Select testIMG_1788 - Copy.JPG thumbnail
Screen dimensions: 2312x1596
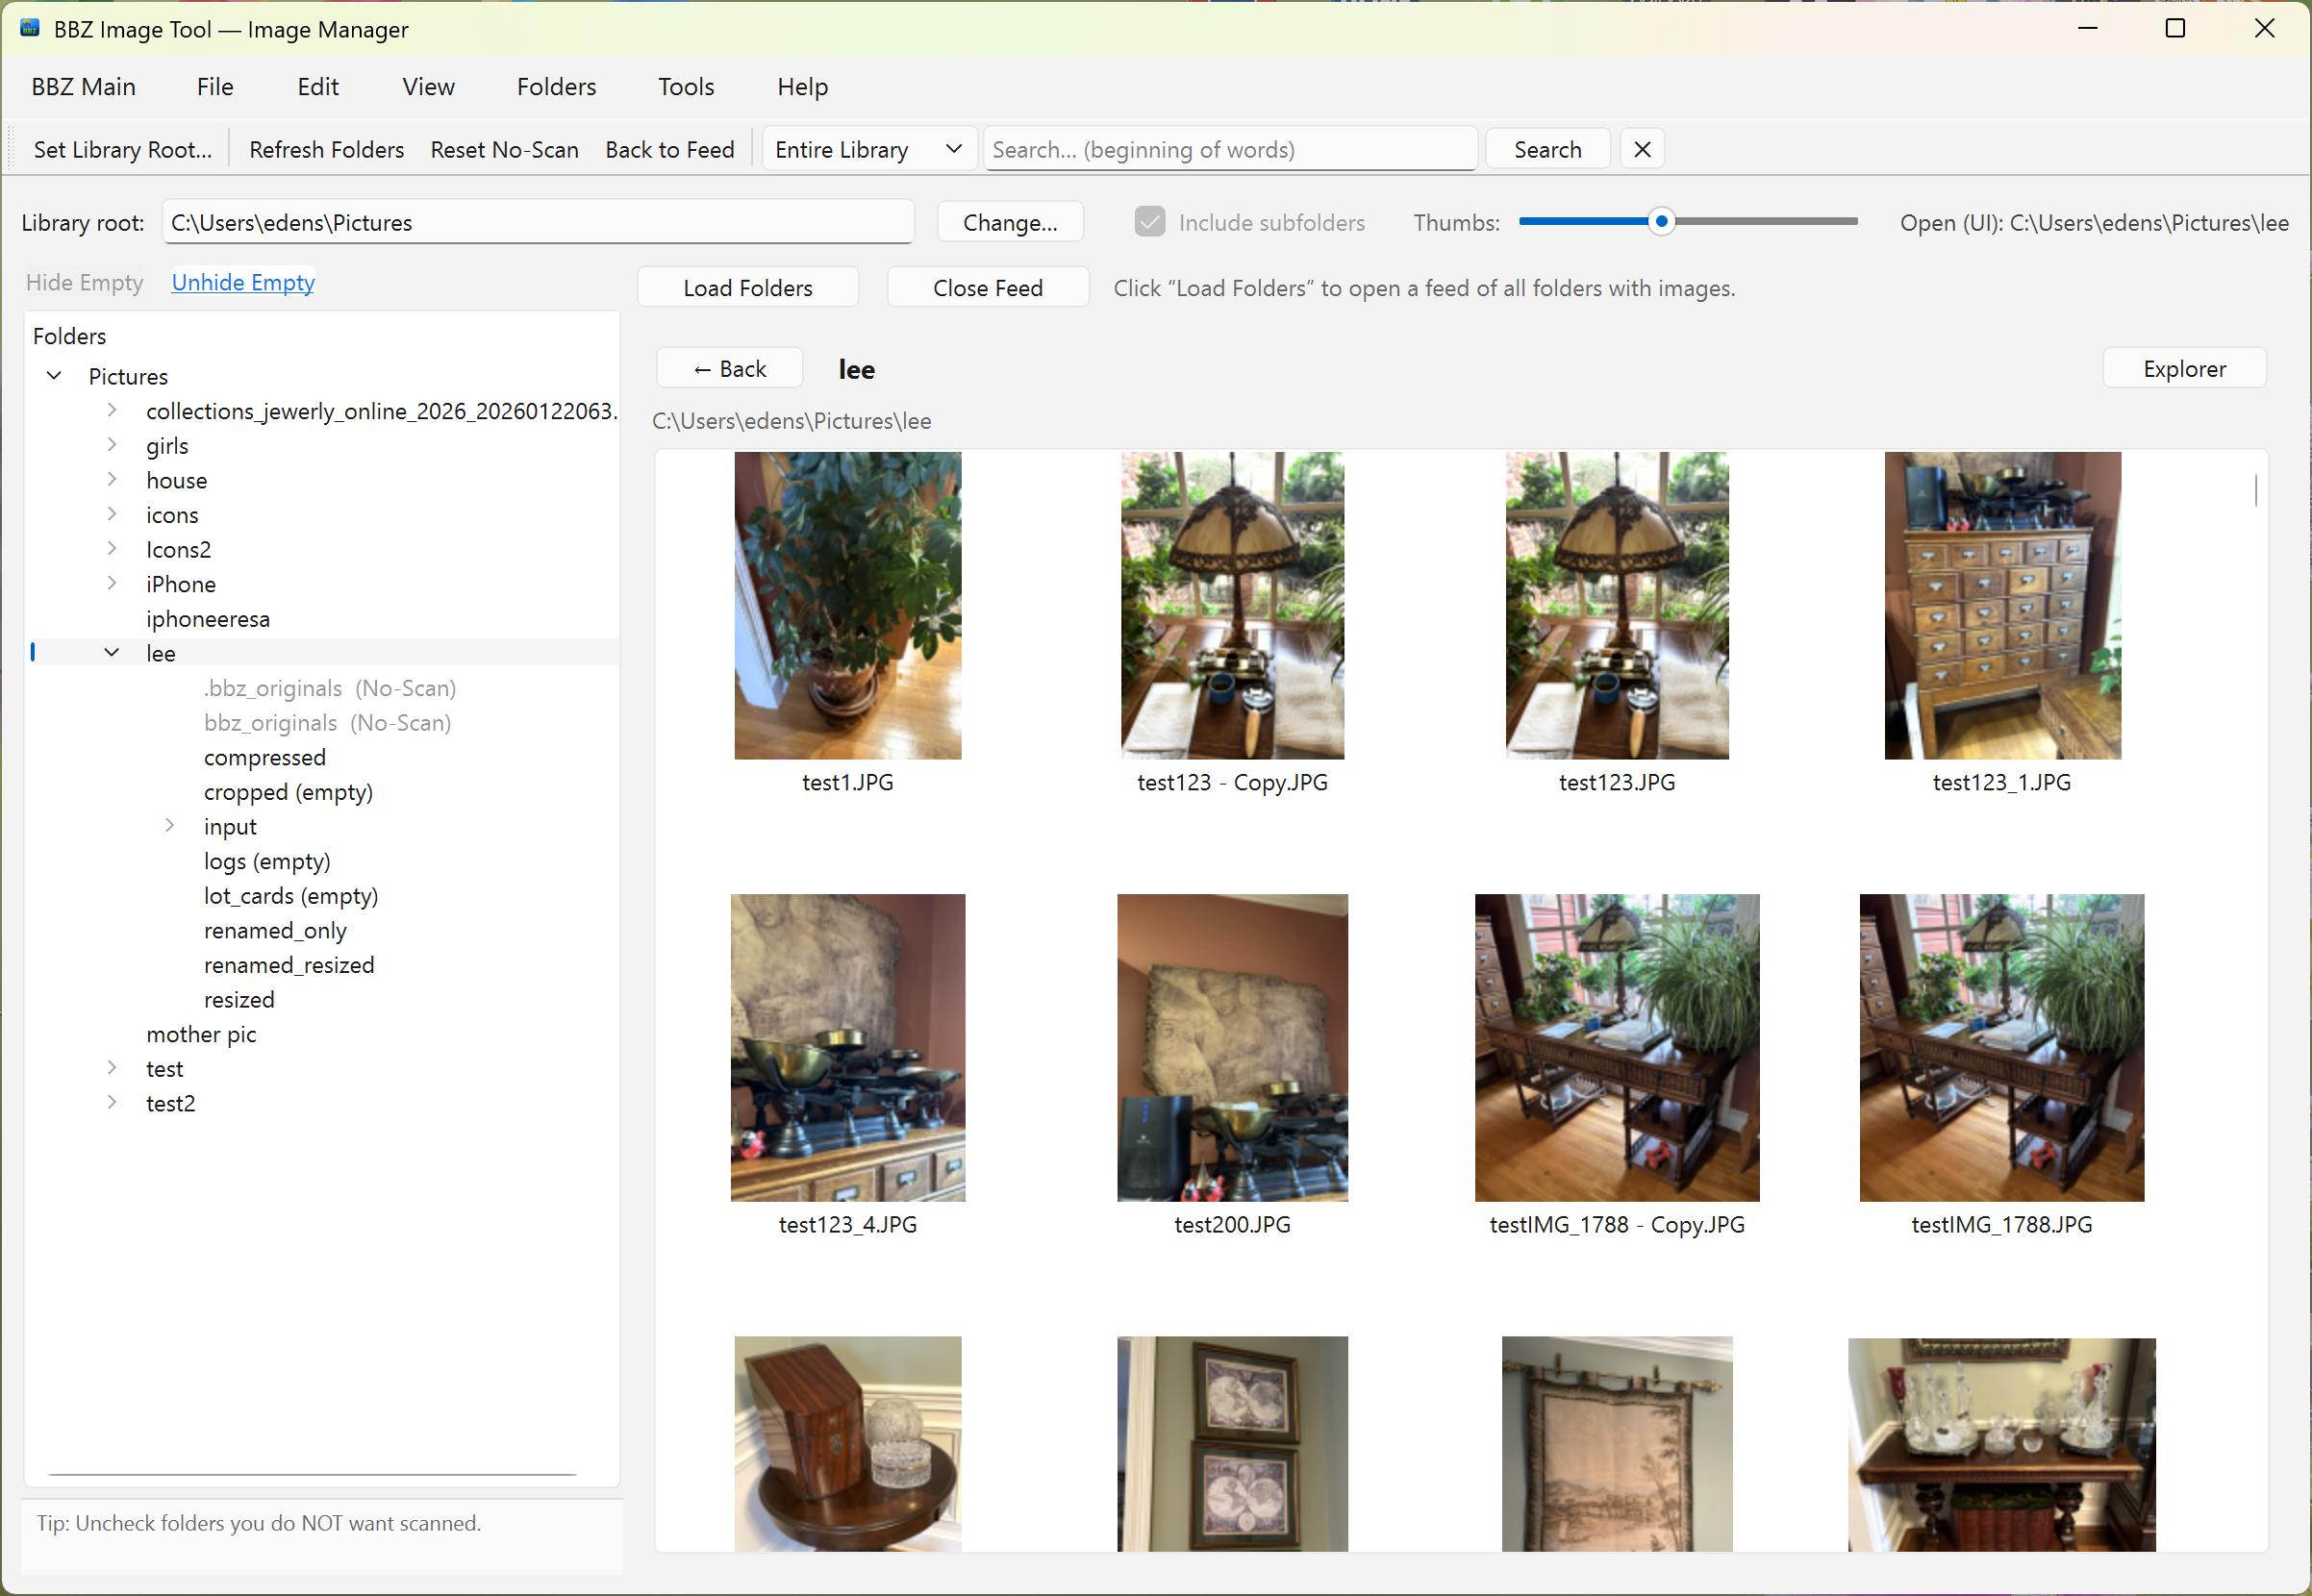[x=1617, y=1047]
